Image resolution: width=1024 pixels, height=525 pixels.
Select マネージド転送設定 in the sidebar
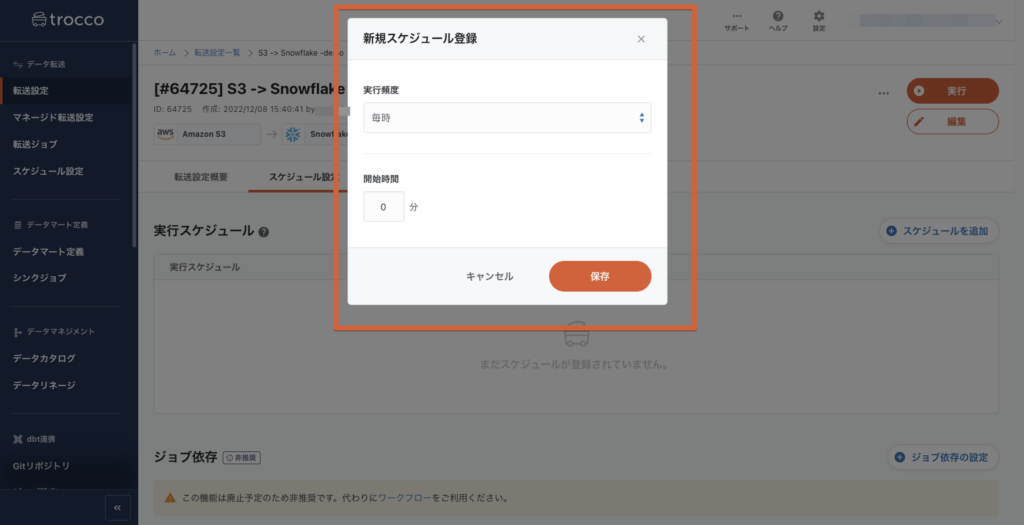point(53,117)
